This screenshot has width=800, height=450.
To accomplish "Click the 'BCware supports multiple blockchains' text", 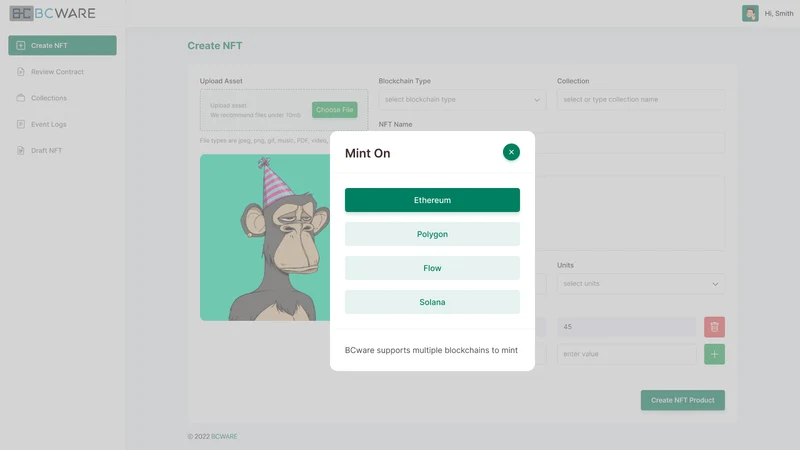I will 431,351.
